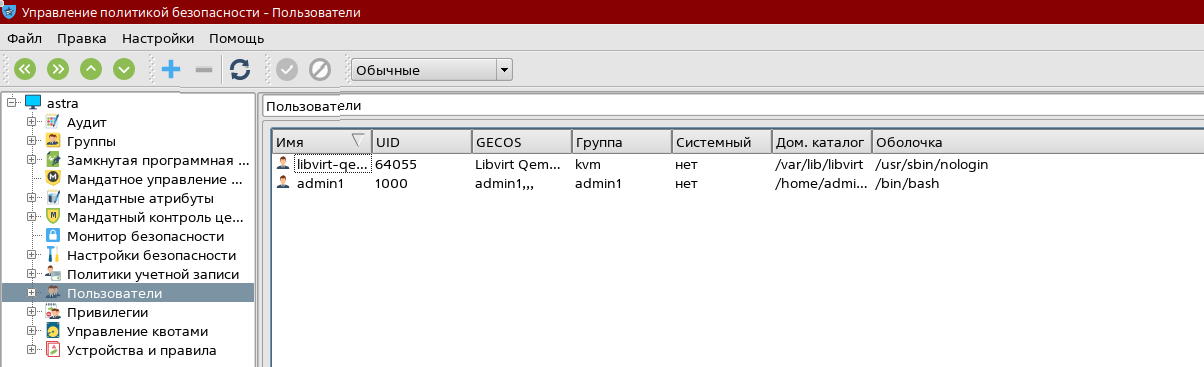Select Монитор безопасности in the tree
This screenshot has height=367, width=1204.
(145, 236)
